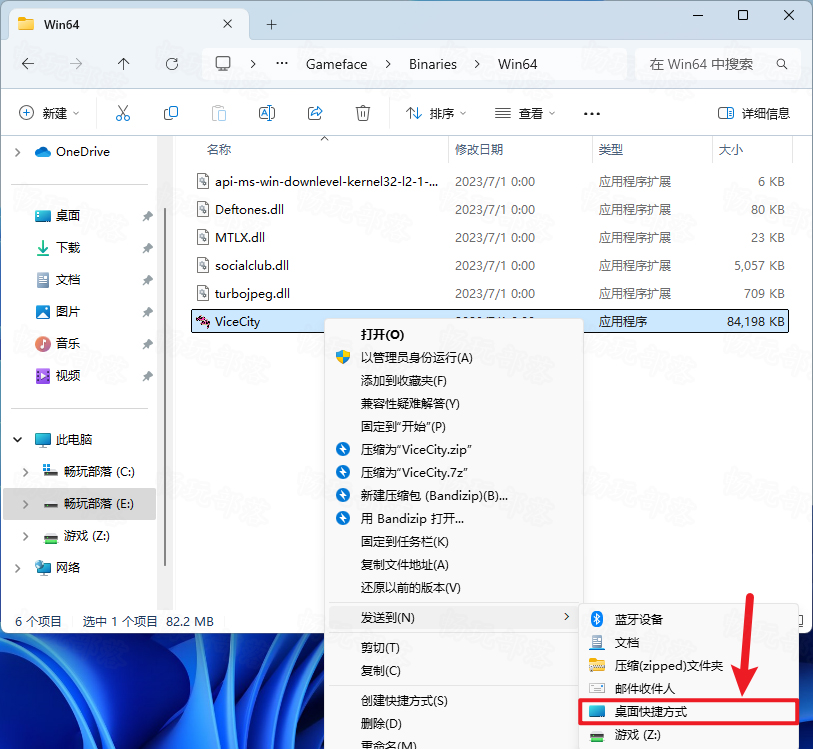Toggle the 详细信息 details pane

753,113
